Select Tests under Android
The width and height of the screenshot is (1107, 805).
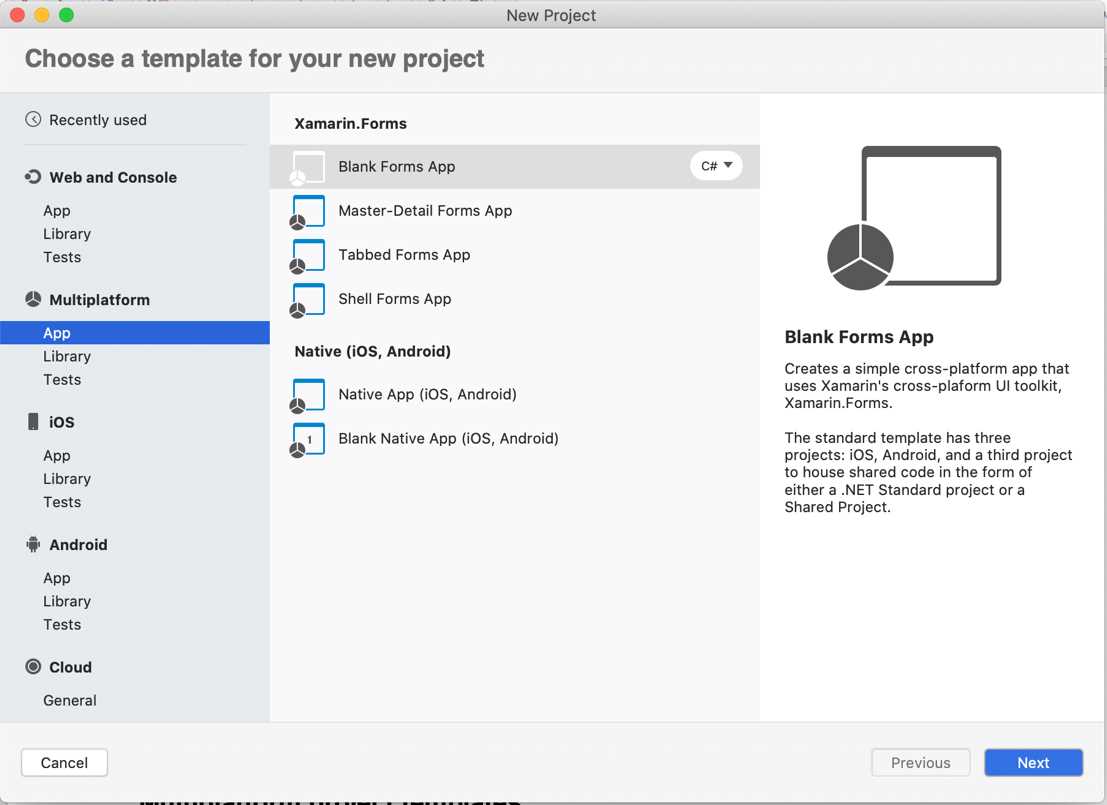pyautogui.click(x=62, y=624)
